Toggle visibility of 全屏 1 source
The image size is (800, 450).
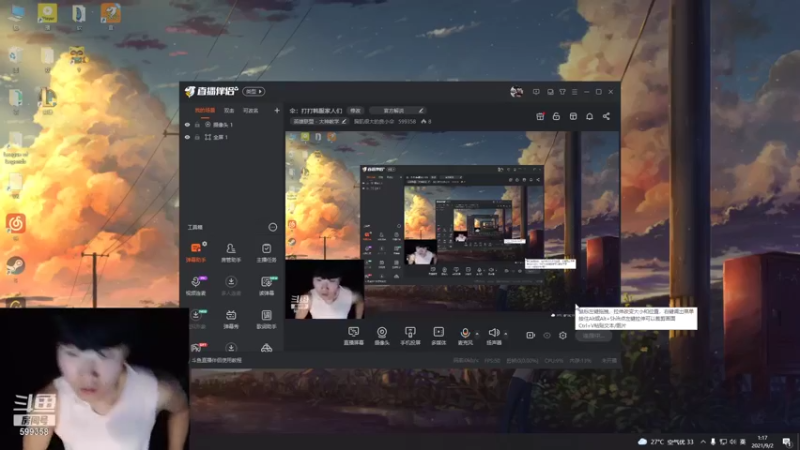click(x=187, y=137)
